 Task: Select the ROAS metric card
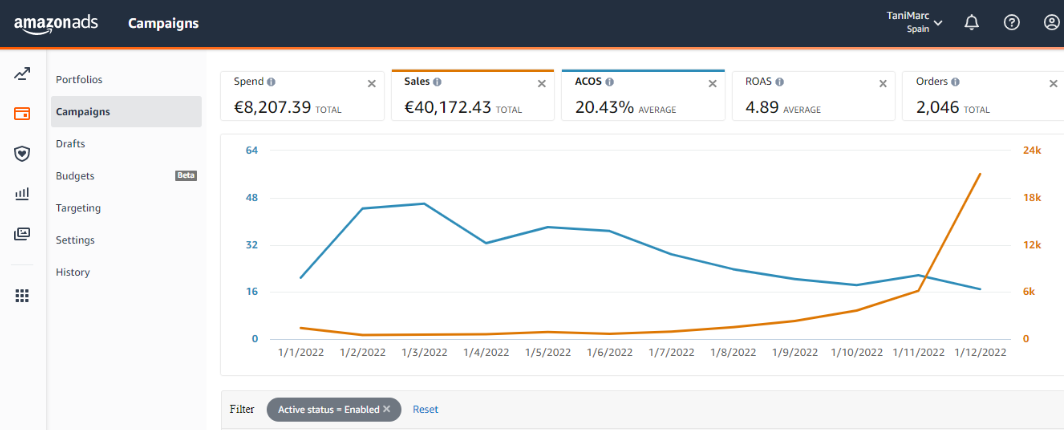(x=814, y=96)
